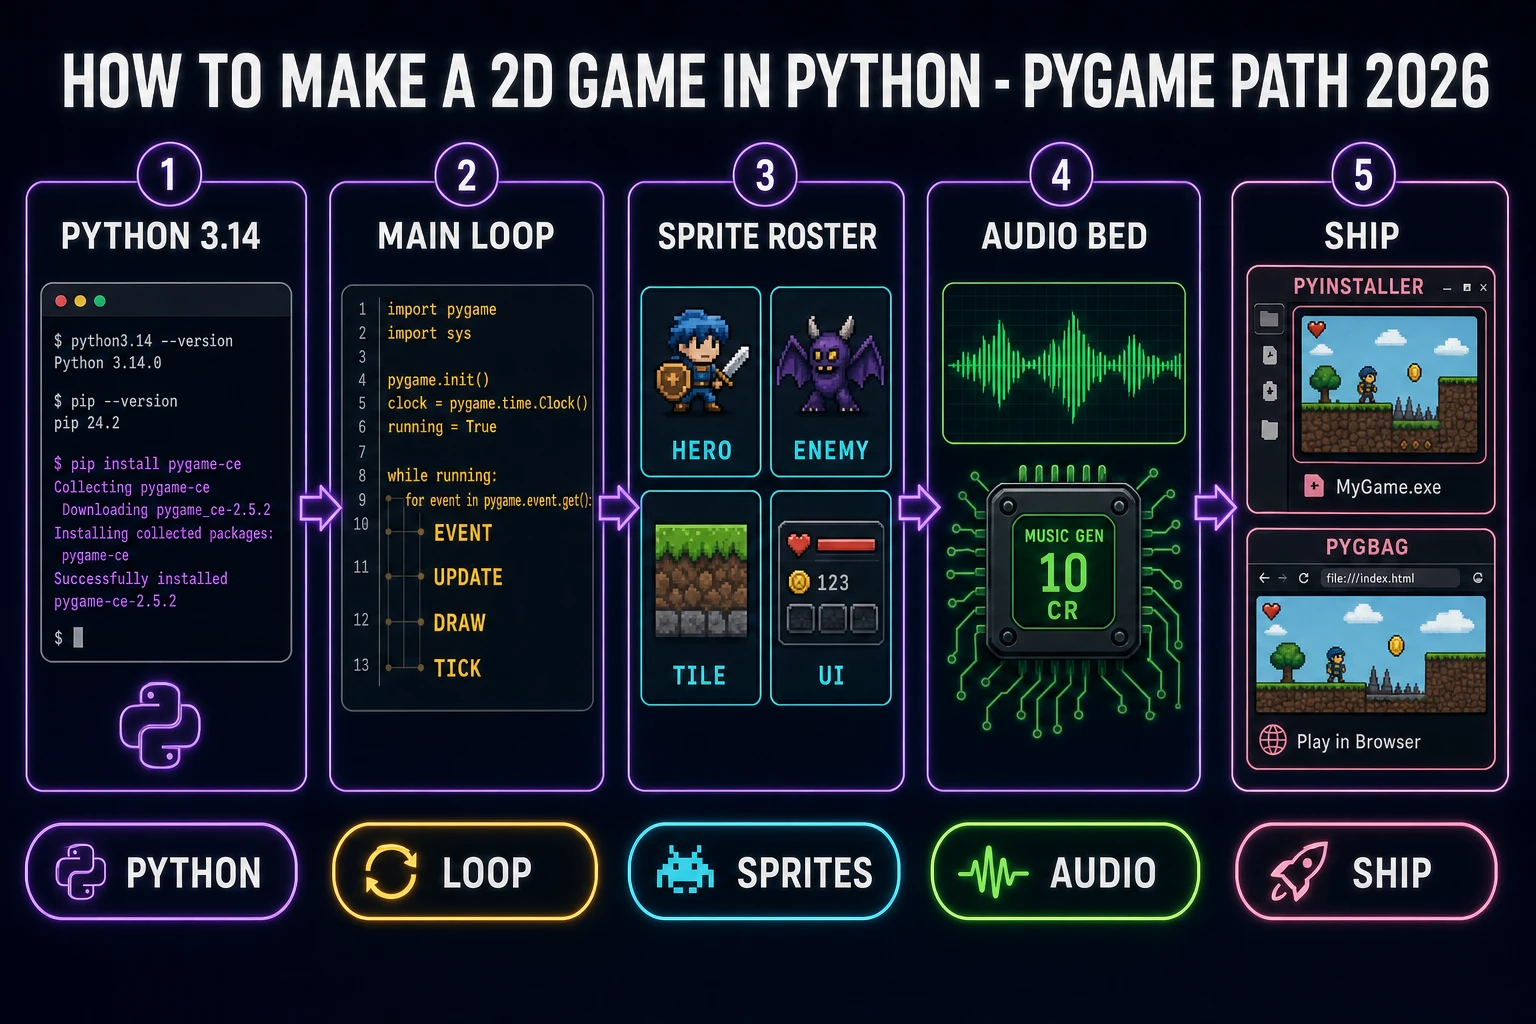
Task: Click the yellow dot in terminal title bar
Action: coord(80,301)
